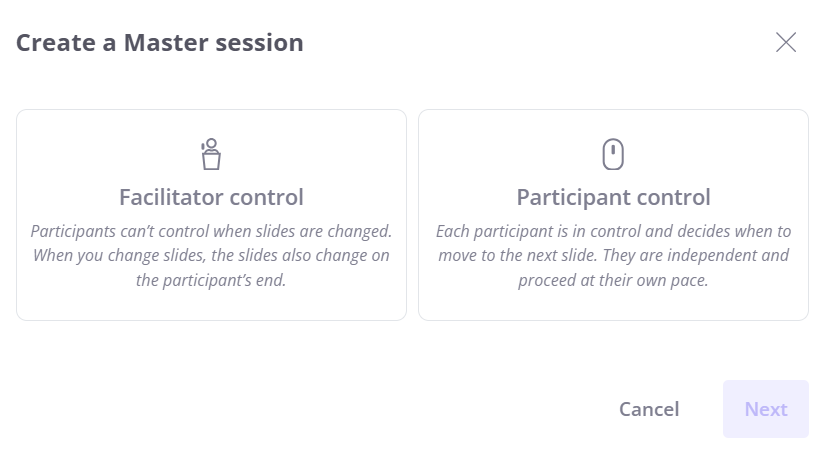
Task: Click the word "Master" in dialog title
Action: pos(166,43)
